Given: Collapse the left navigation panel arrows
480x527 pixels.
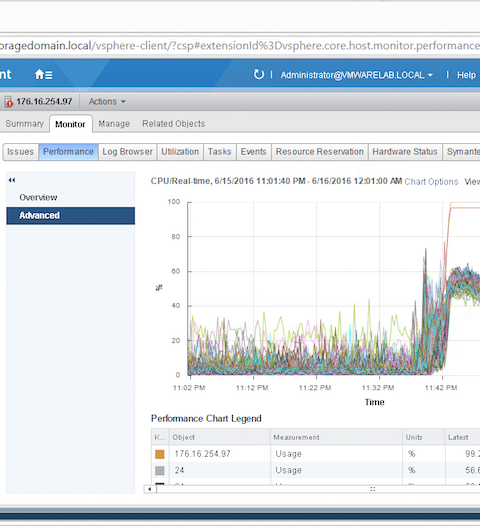Looking at the screenshot, I should pyautogui.click(x=12, y=180).
